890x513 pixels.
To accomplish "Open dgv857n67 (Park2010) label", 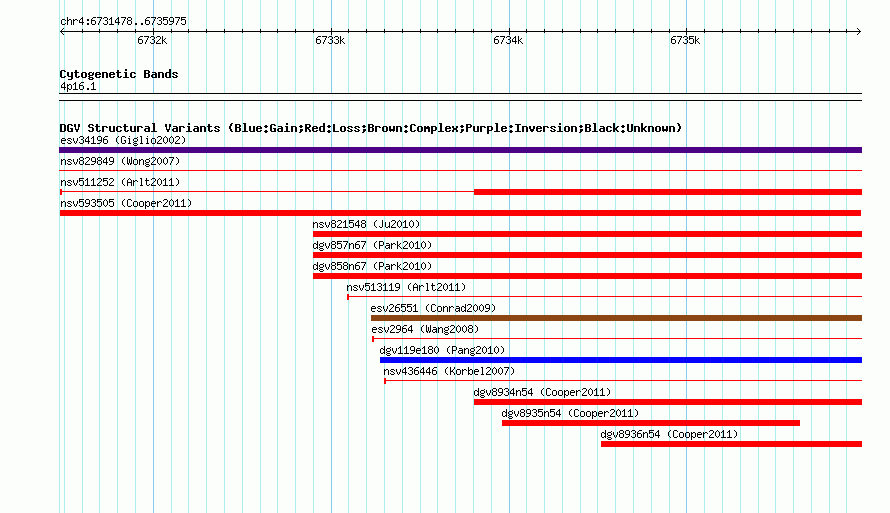I will point(372,245).
